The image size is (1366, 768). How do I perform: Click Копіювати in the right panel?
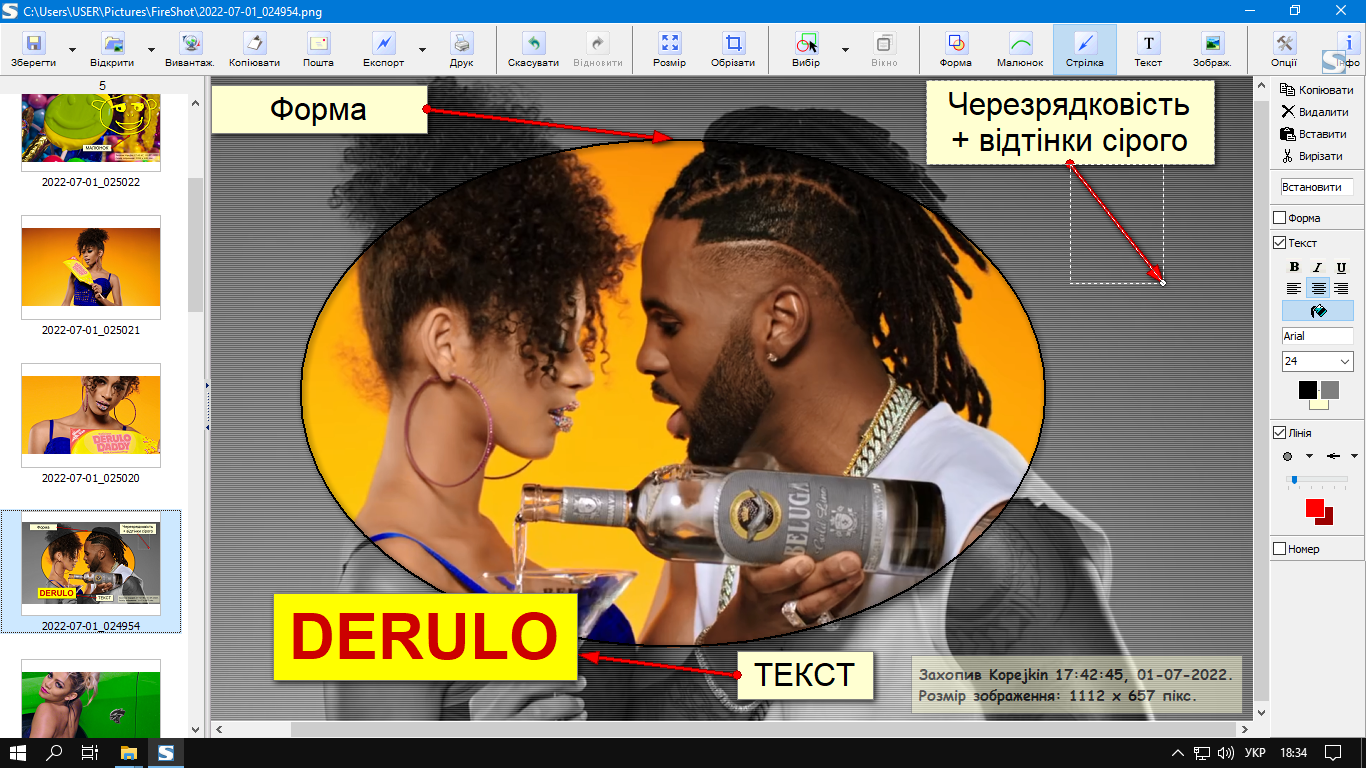1317,90
